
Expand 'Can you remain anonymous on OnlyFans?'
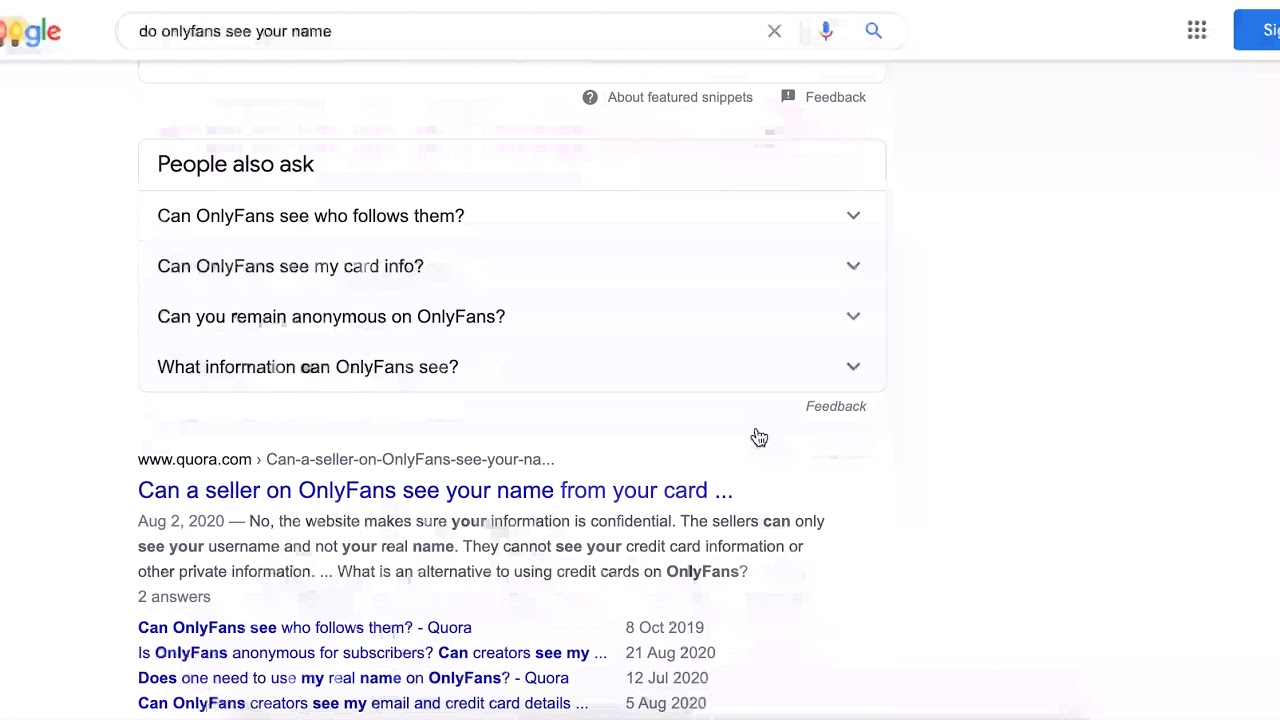click(512, 316)
